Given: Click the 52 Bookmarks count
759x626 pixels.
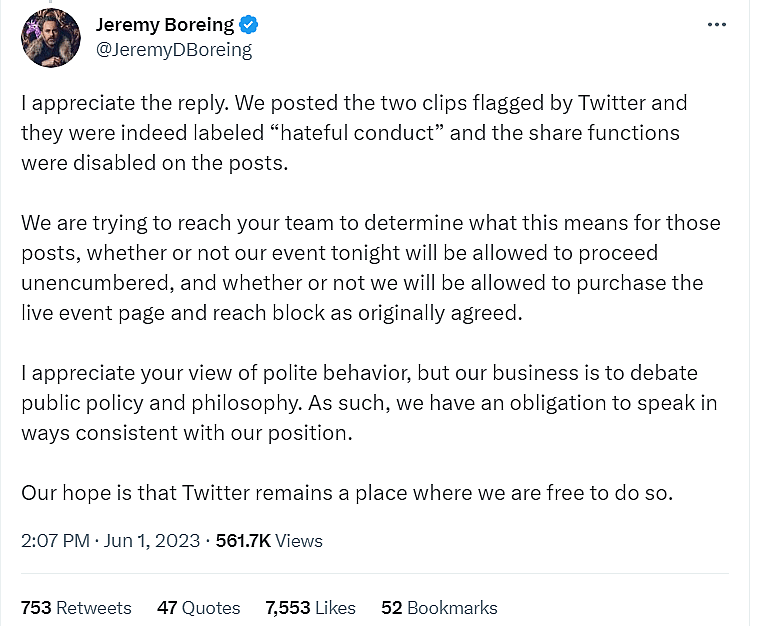Looking at the screenshot, I should pyautogui.click(x=439, y=607).
